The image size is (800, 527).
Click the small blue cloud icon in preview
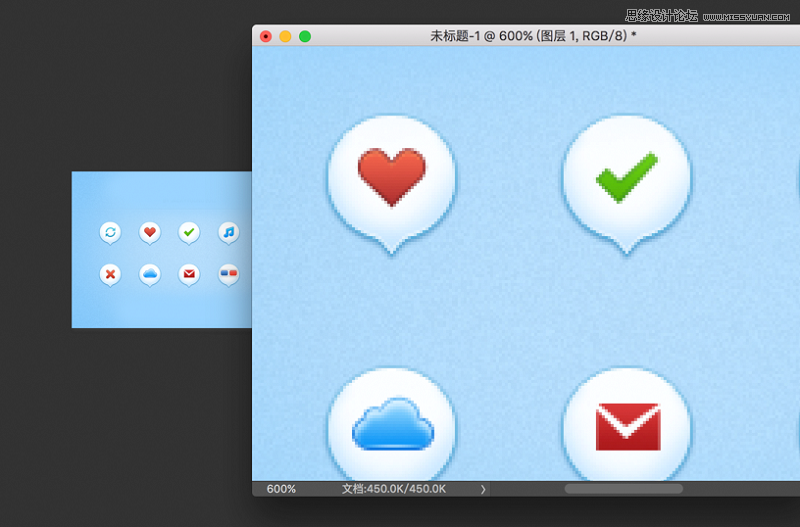coord(150,272)
